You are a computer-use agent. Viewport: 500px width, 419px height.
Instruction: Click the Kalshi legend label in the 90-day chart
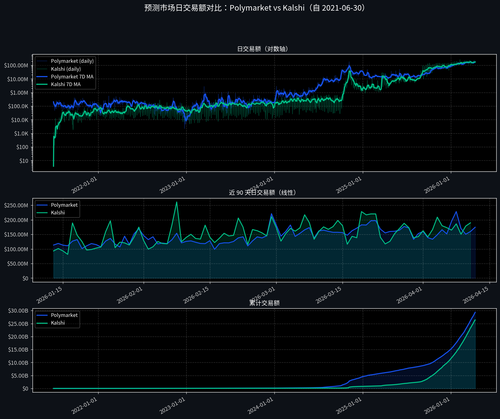point(58,213)
